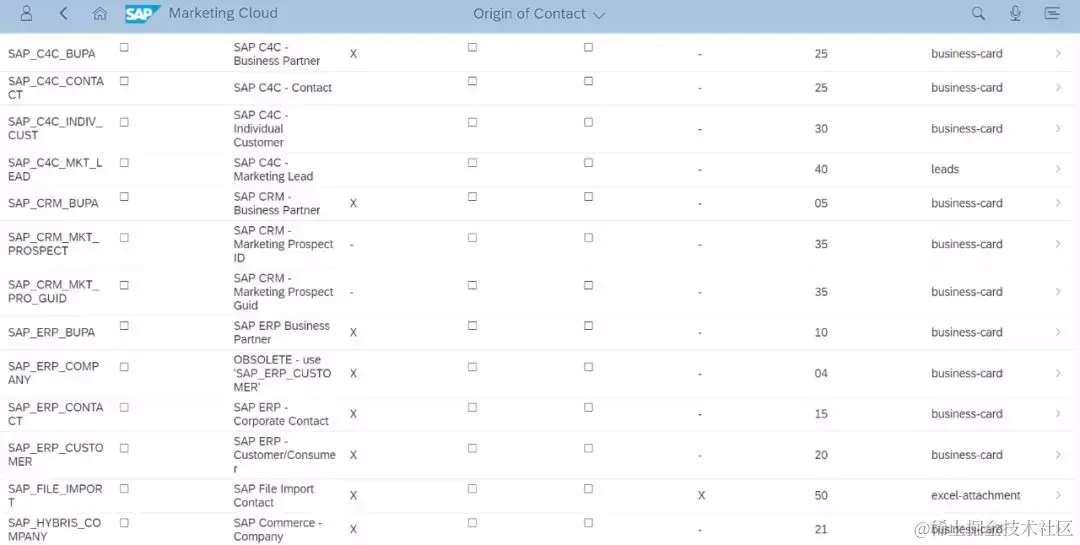Viewport: 1080px width, 545px height.
Task: Activate the microphone voice input icon
Action: (x=1015, y=13)
